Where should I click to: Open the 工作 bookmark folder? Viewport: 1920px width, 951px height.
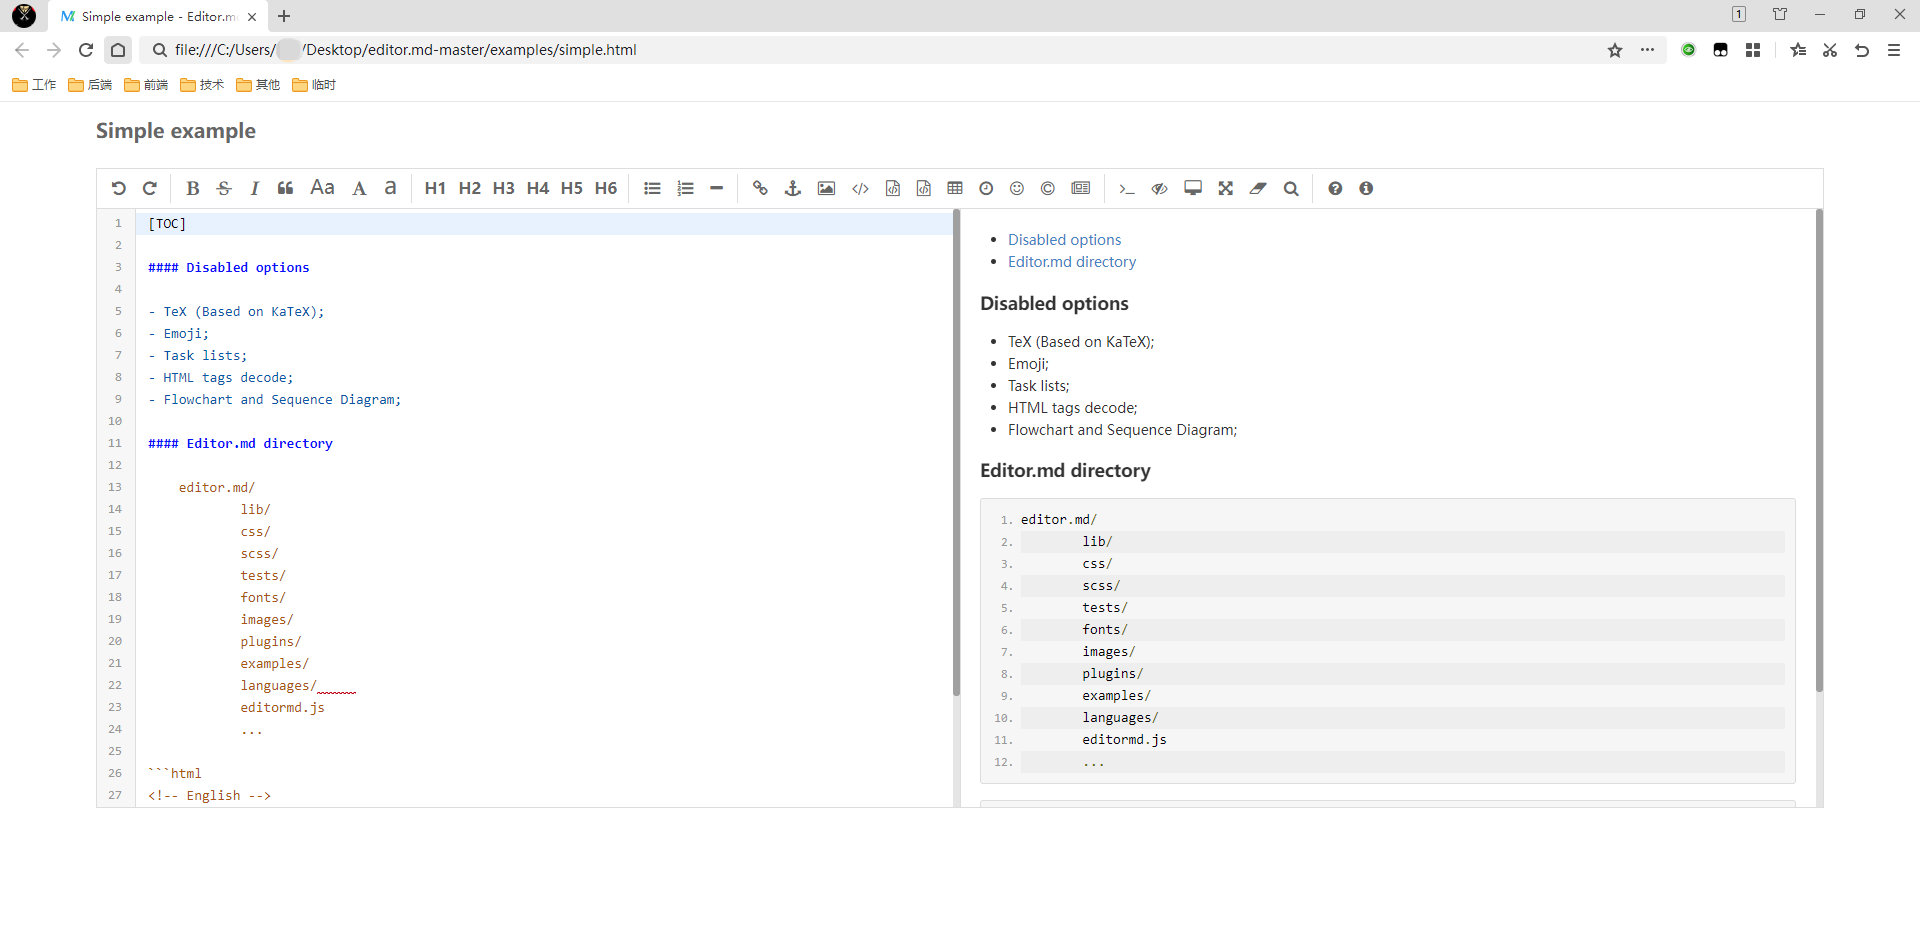click(x=34, y=85)
